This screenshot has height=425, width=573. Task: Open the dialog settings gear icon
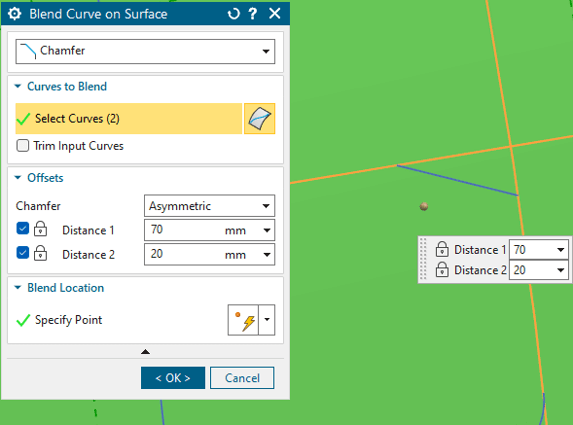[15, 14]
